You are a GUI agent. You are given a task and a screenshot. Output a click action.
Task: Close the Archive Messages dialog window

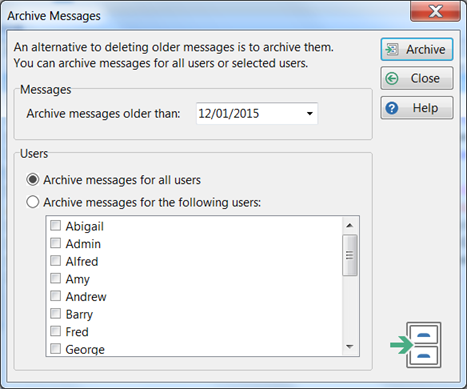click(435, 12)
